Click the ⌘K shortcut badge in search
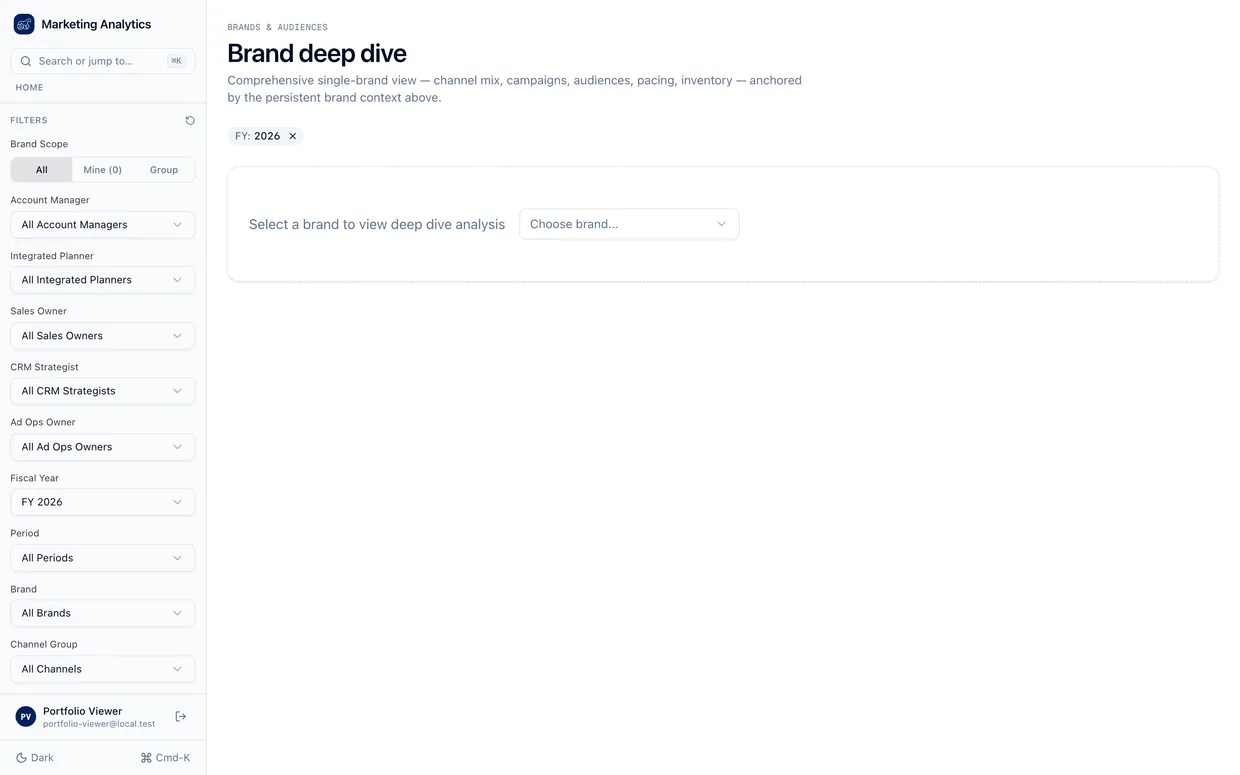 pyautogui.click(x=177, y=61)
